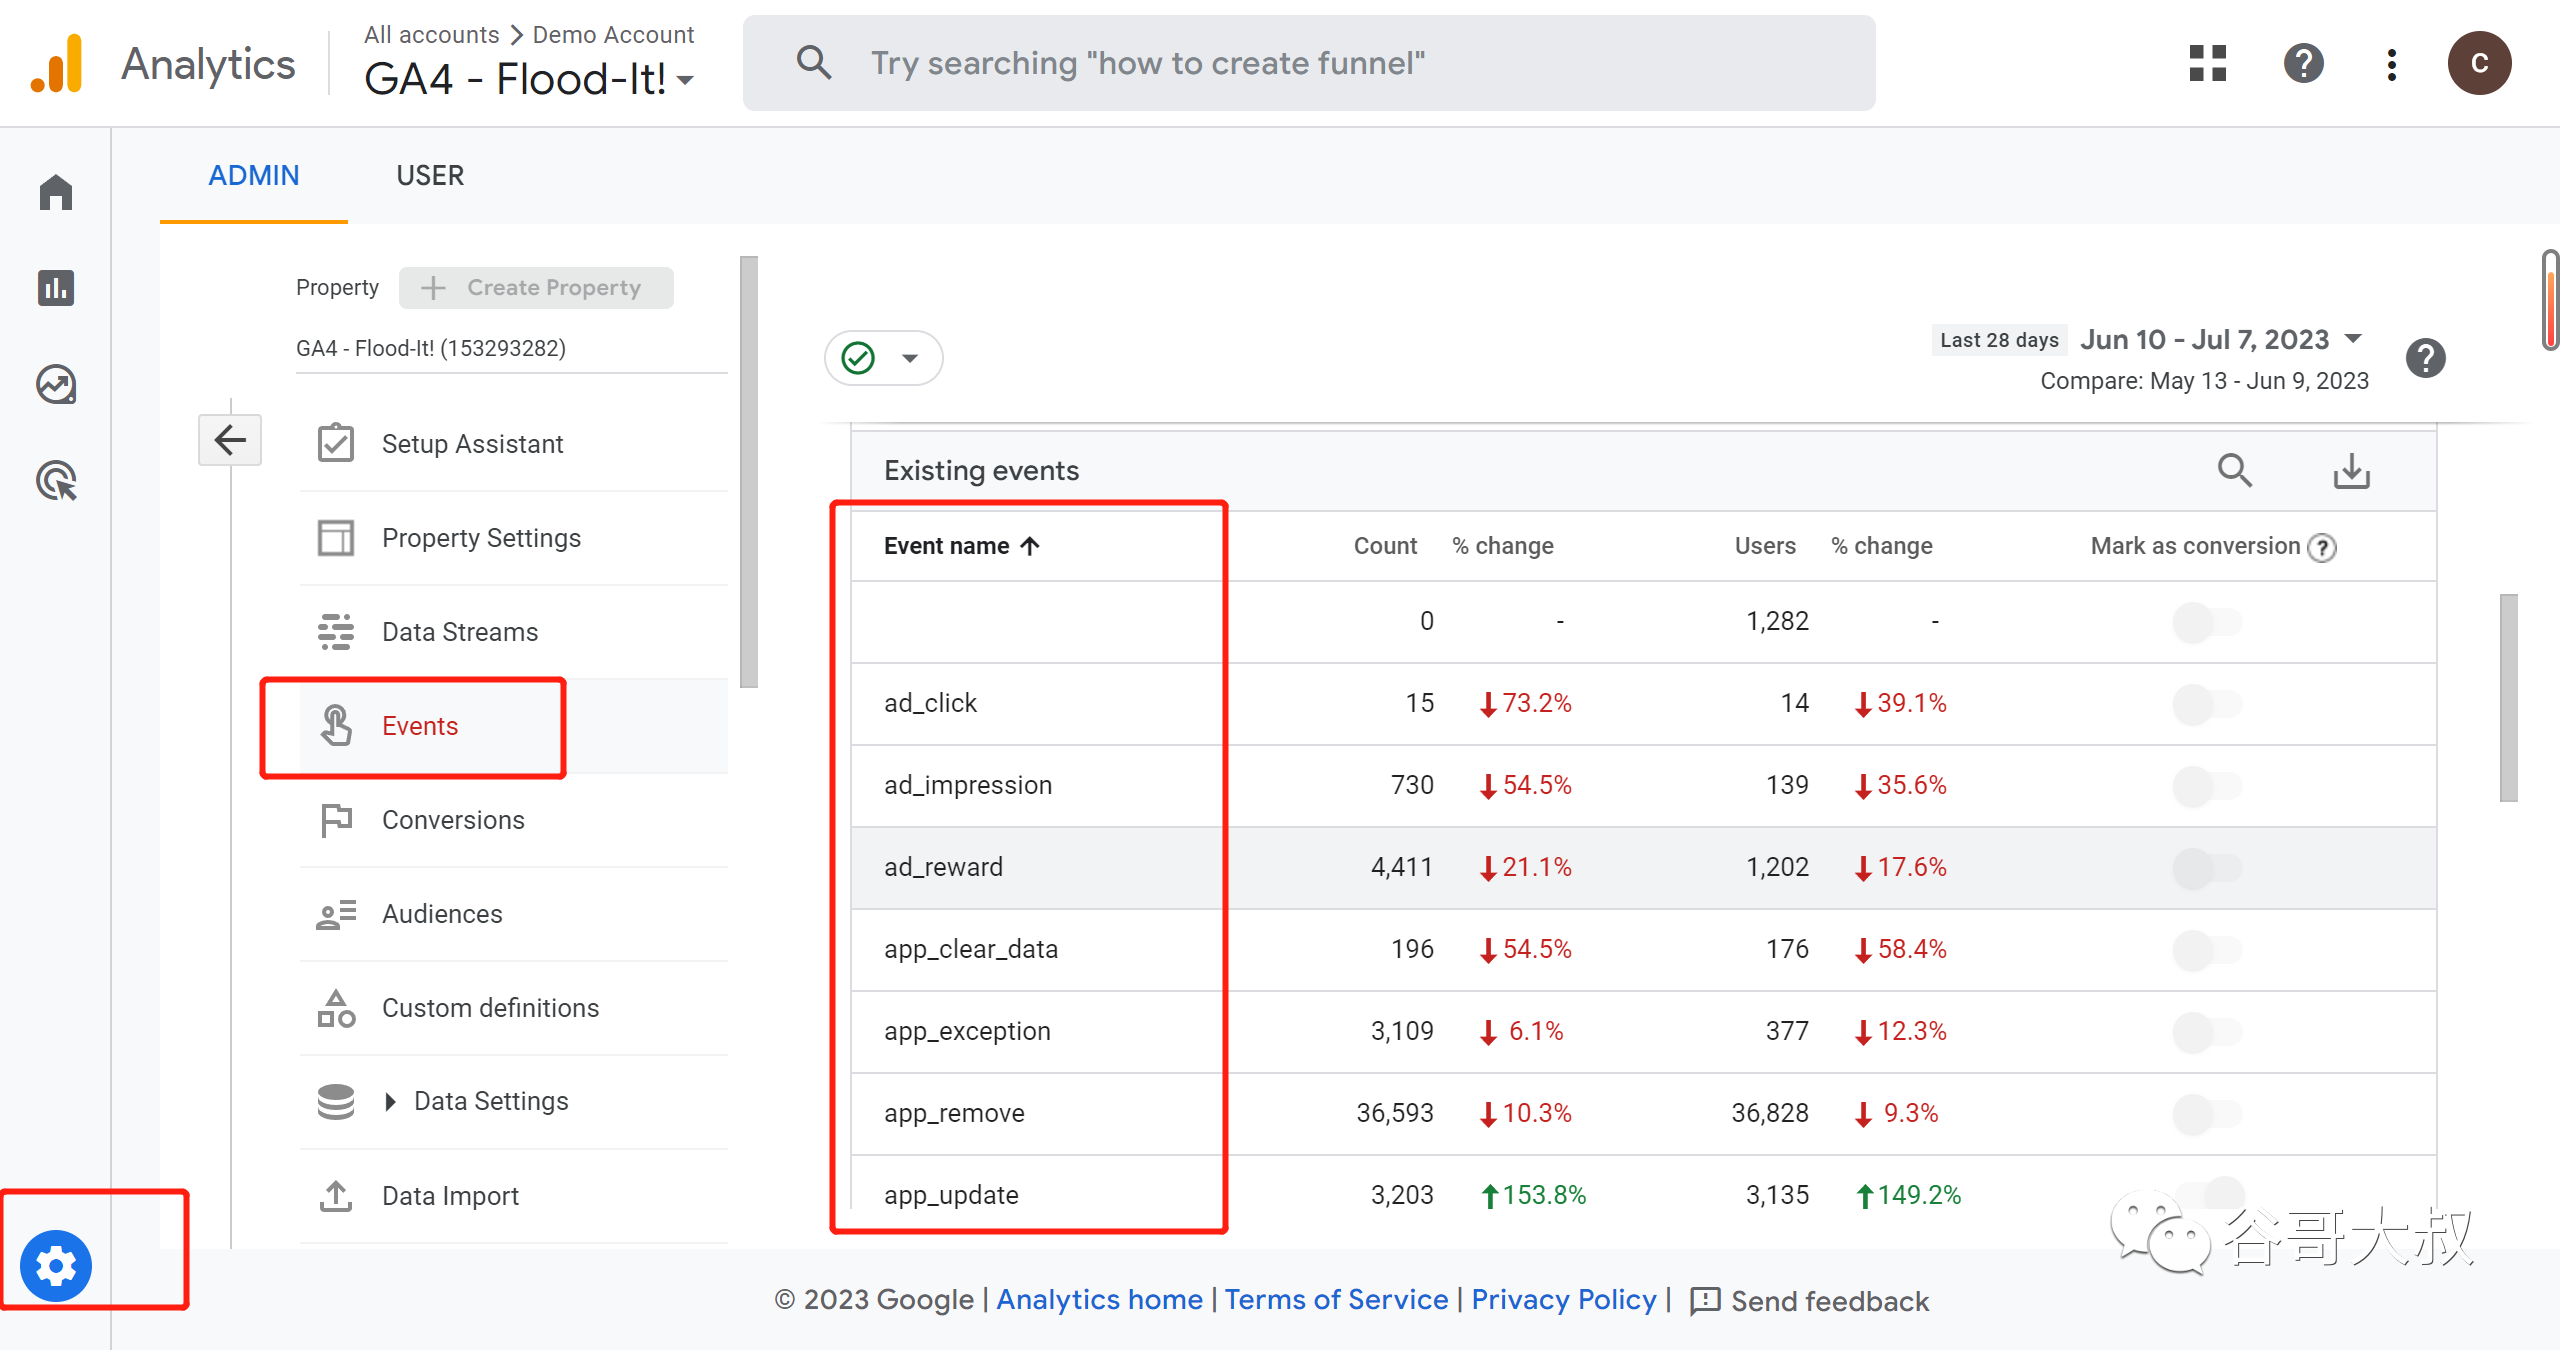Expand Data Settings submenu
Viewport: 2560px width, 1350px height.
point(391,1101)
